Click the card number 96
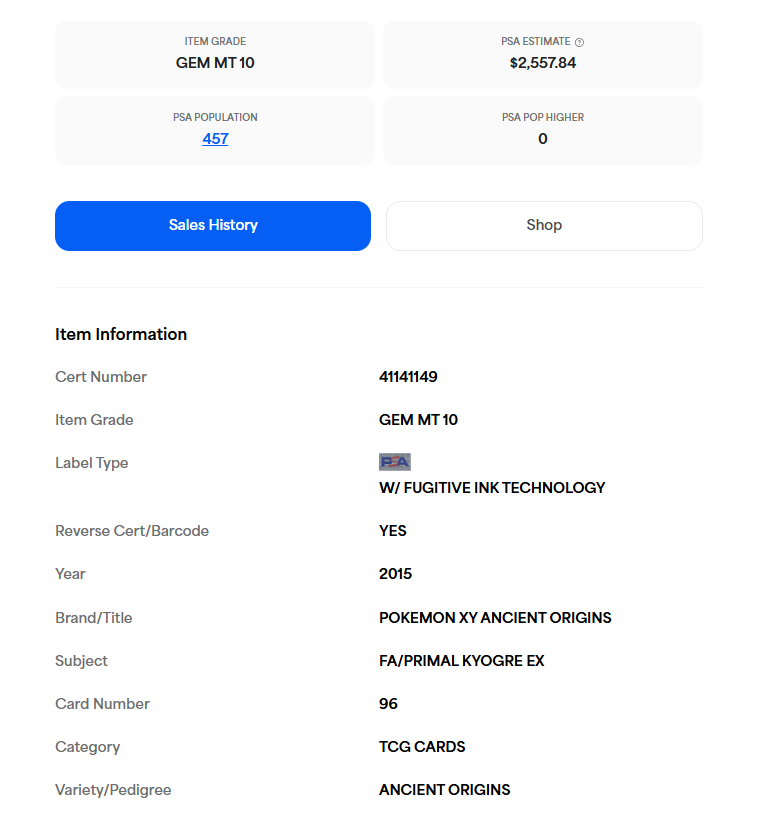The height and width of the screenshot is (828, 769). click(x=388, y=704)
